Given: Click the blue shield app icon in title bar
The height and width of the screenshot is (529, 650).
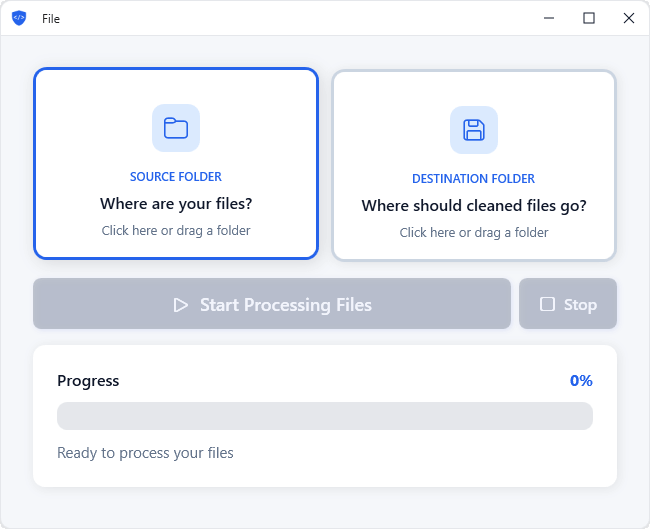Looking at the screenshot, I should point(19,18).
